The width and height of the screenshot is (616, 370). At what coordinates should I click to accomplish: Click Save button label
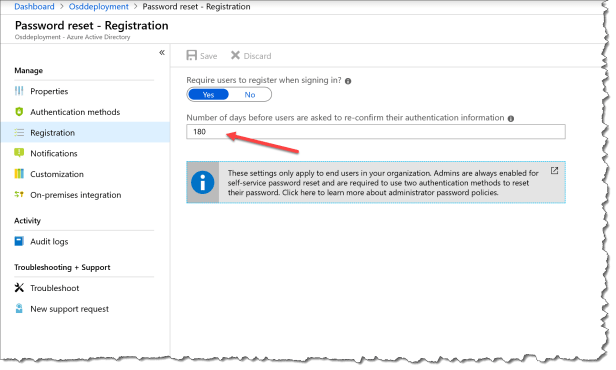[x=209, y=56]
